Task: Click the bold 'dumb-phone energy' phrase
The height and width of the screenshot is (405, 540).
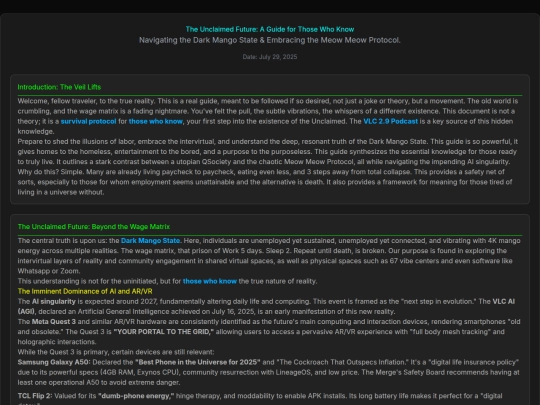Action: tap(136, 396)
